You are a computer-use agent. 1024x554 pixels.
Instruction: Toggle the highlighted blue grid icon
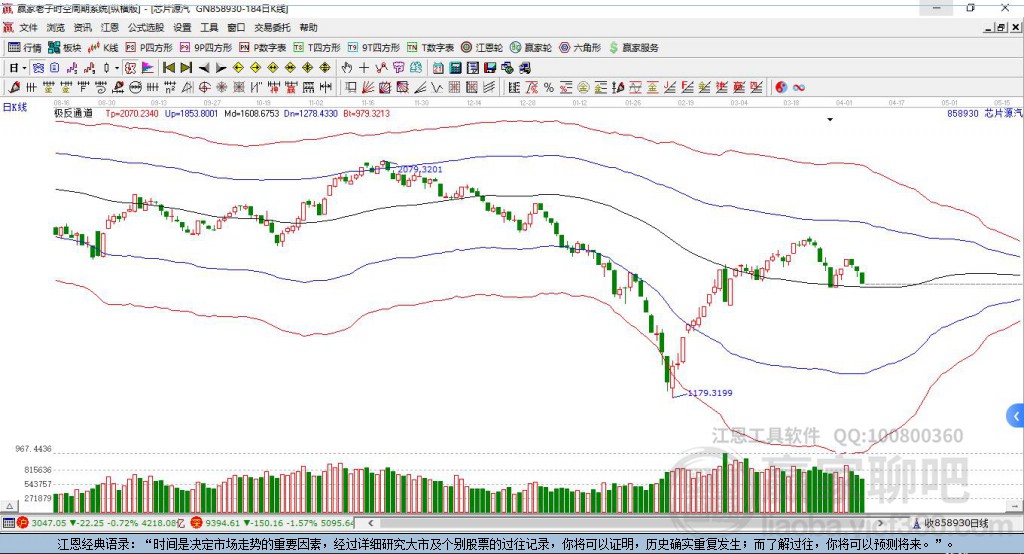coord(39,68)
